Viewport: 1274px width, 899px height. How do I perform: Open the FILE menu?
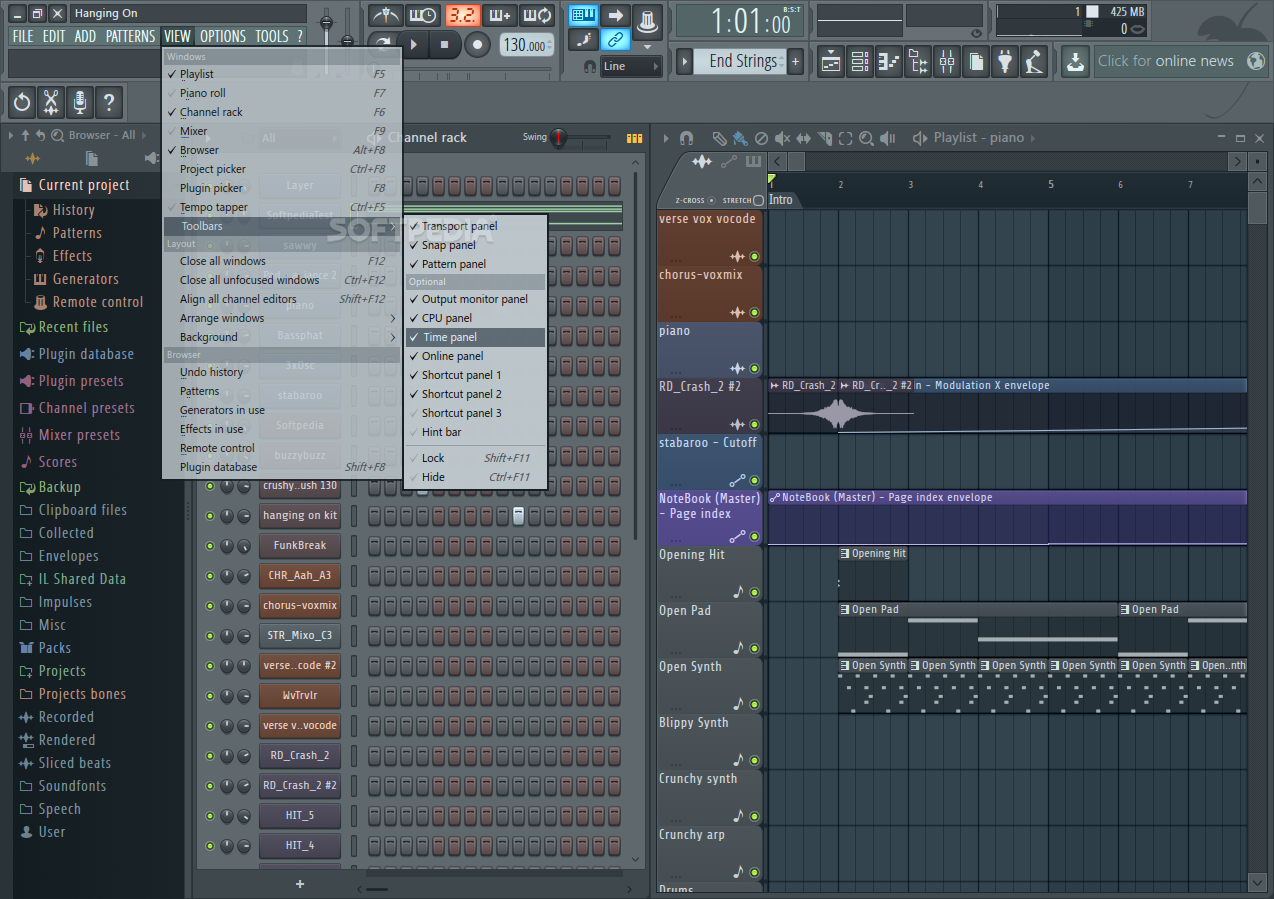[23, 36]
